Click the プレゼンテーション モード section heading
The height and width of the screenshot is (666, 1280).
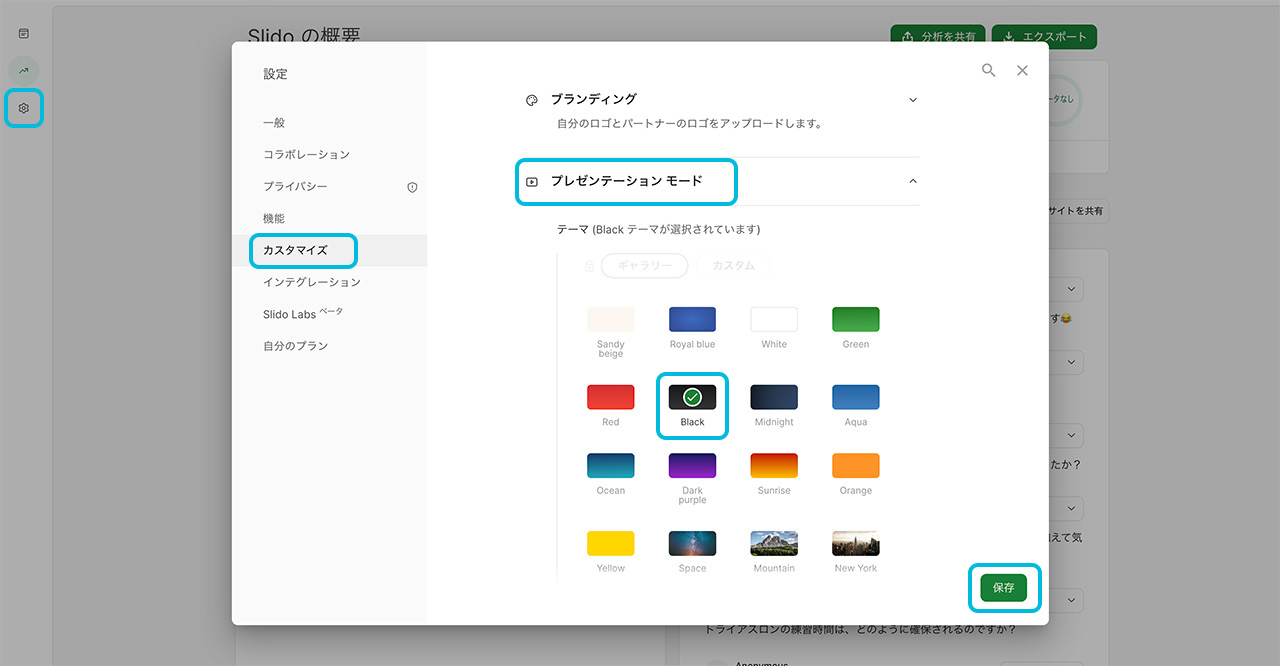pos(627,182)
